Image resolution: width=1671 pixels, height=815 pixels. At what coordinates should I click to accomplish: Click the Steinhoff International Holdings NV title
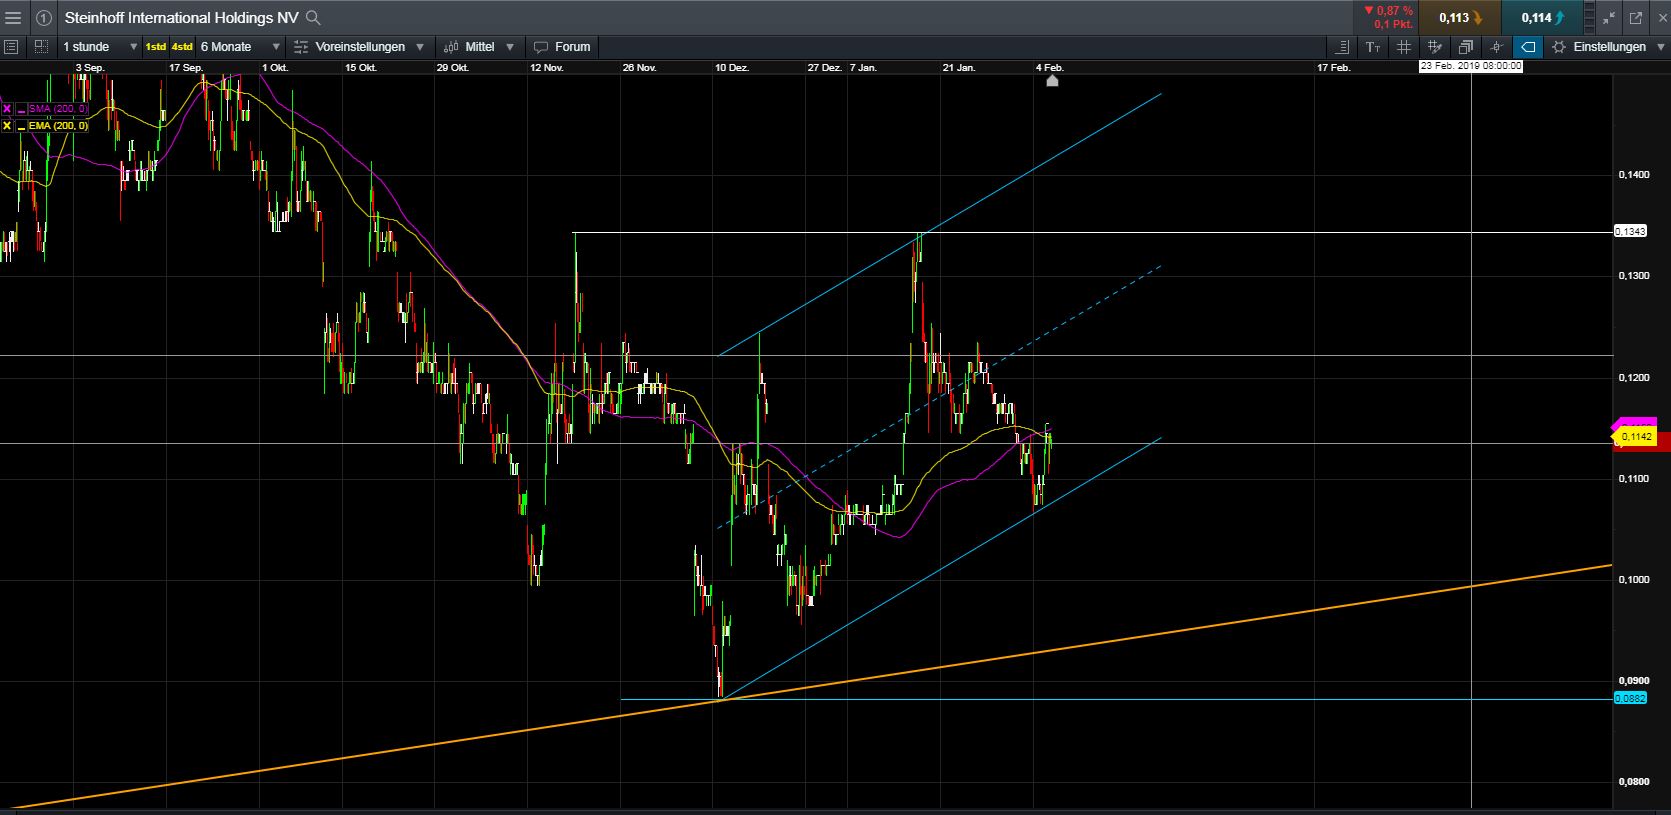(x=181, y=17)
